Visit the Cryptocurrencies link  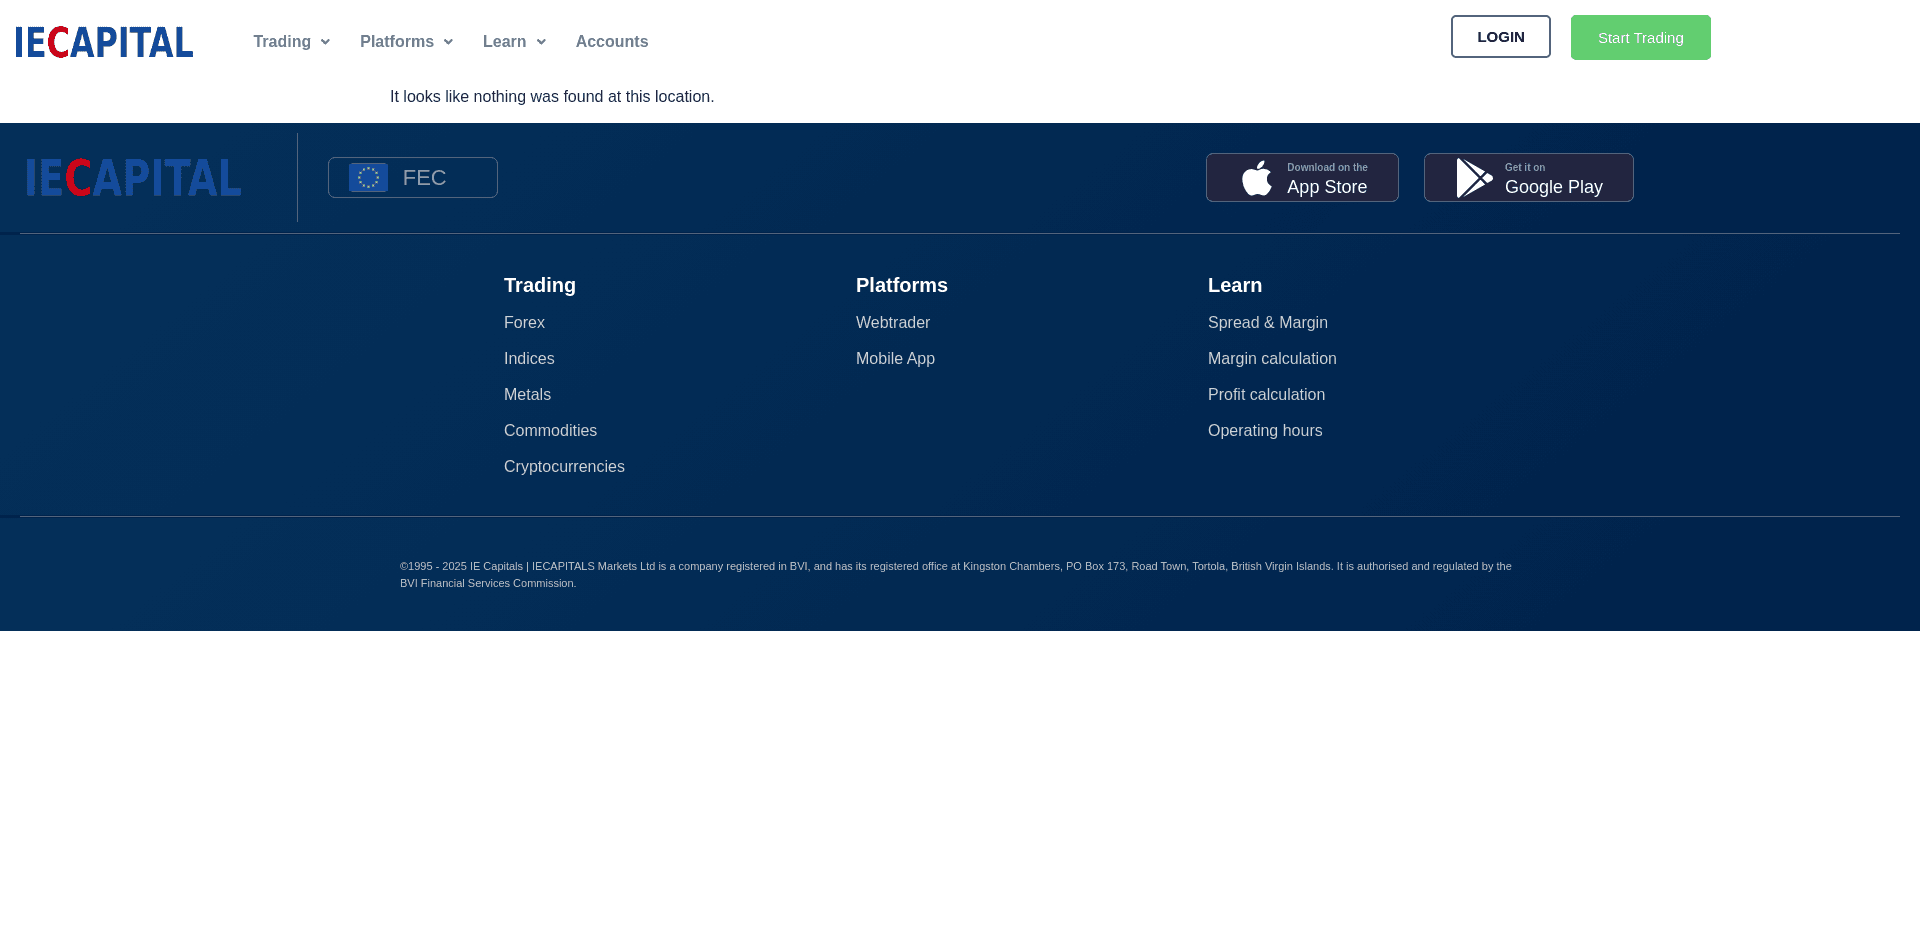[x=563, y=466]
